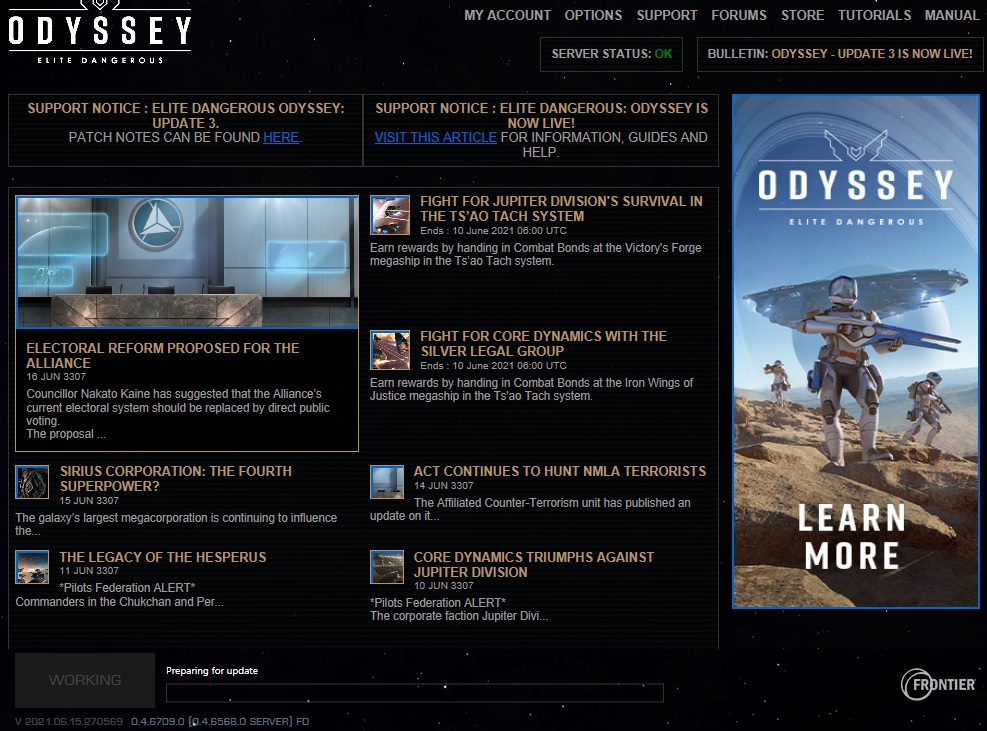
Task: Click the Odyssey Learn More banner
Action: (x=855, y=352)
